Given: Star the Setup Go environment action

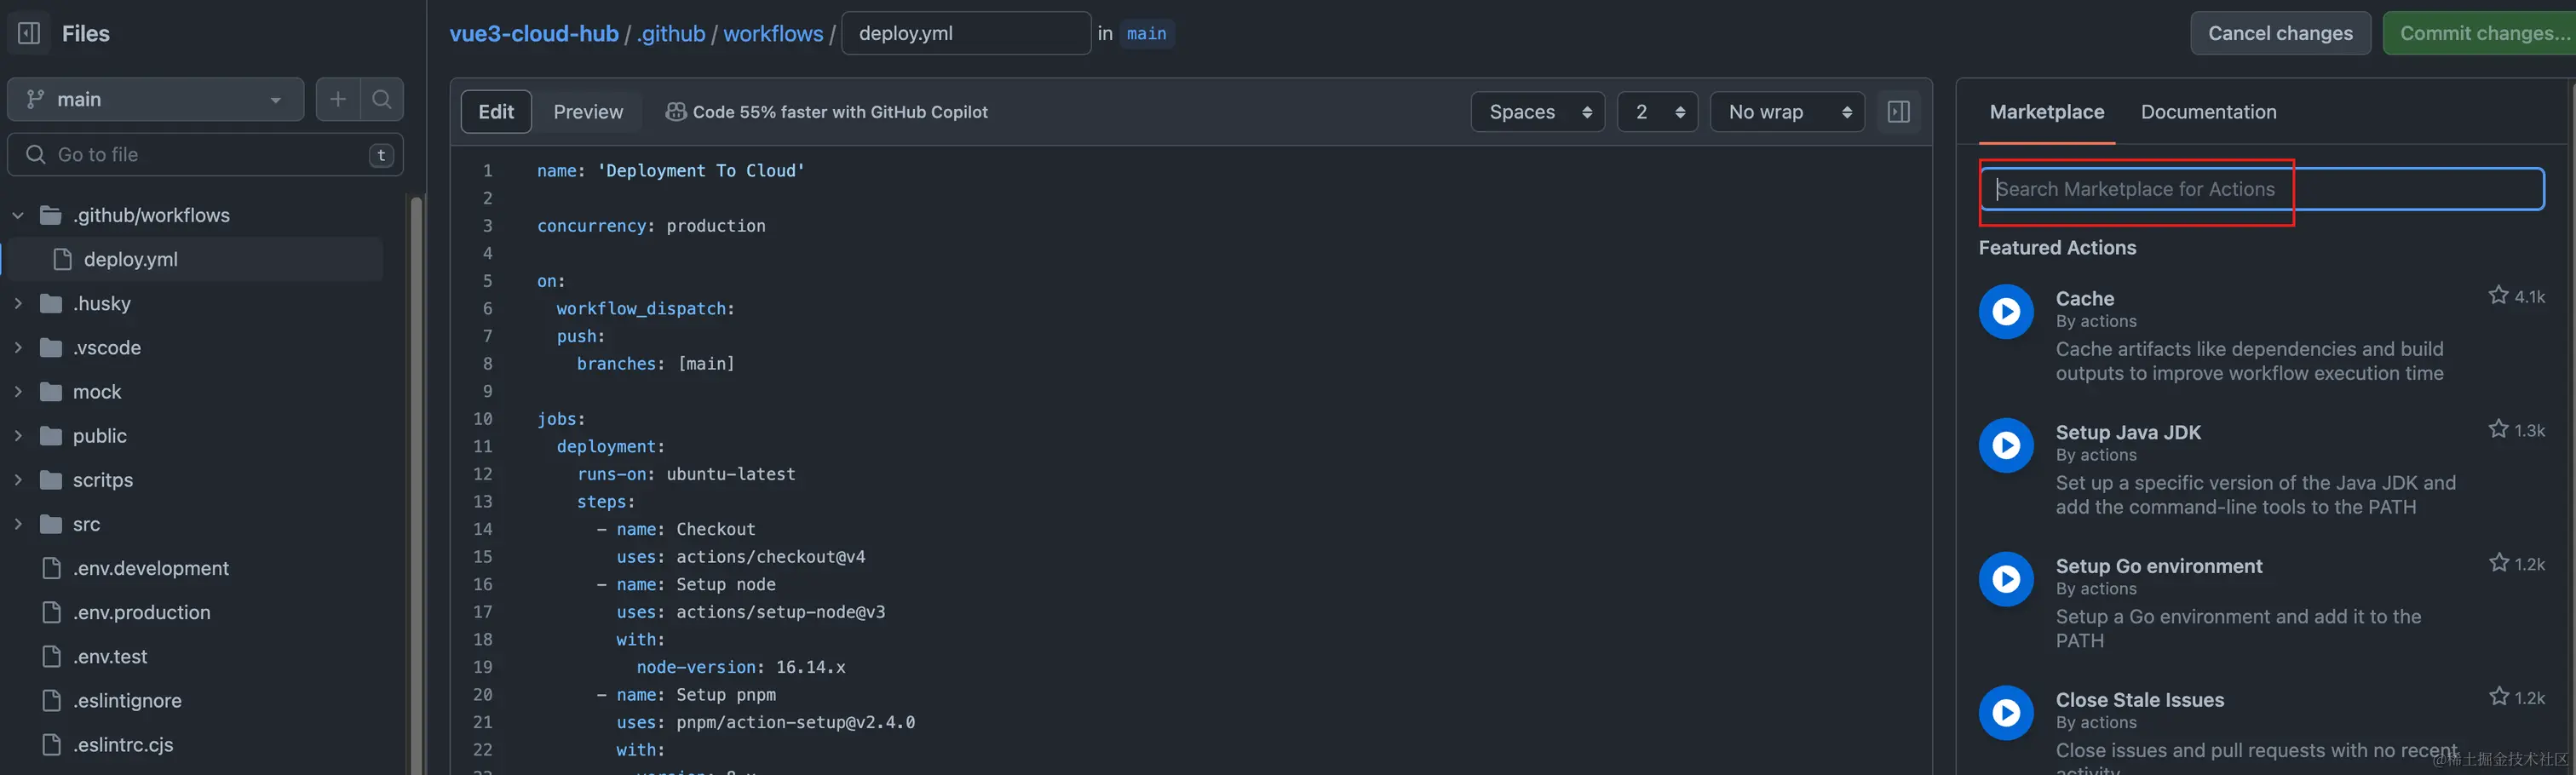Looking at the screenshot, I should tap(2498, 563).
